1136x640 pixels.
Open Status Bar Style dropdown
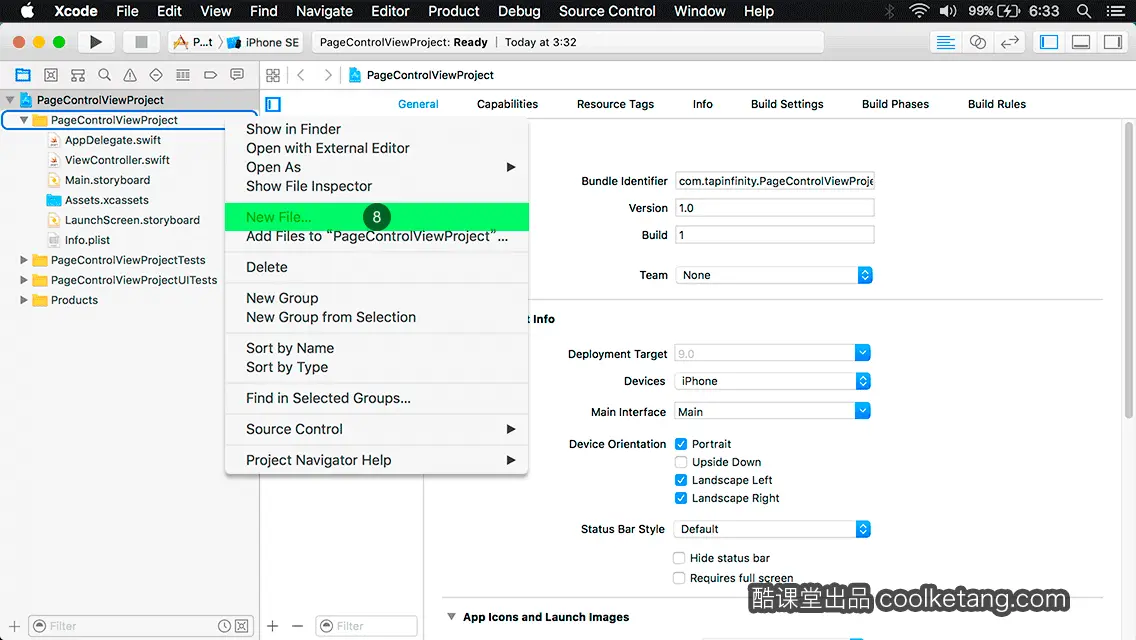point(772,529)
